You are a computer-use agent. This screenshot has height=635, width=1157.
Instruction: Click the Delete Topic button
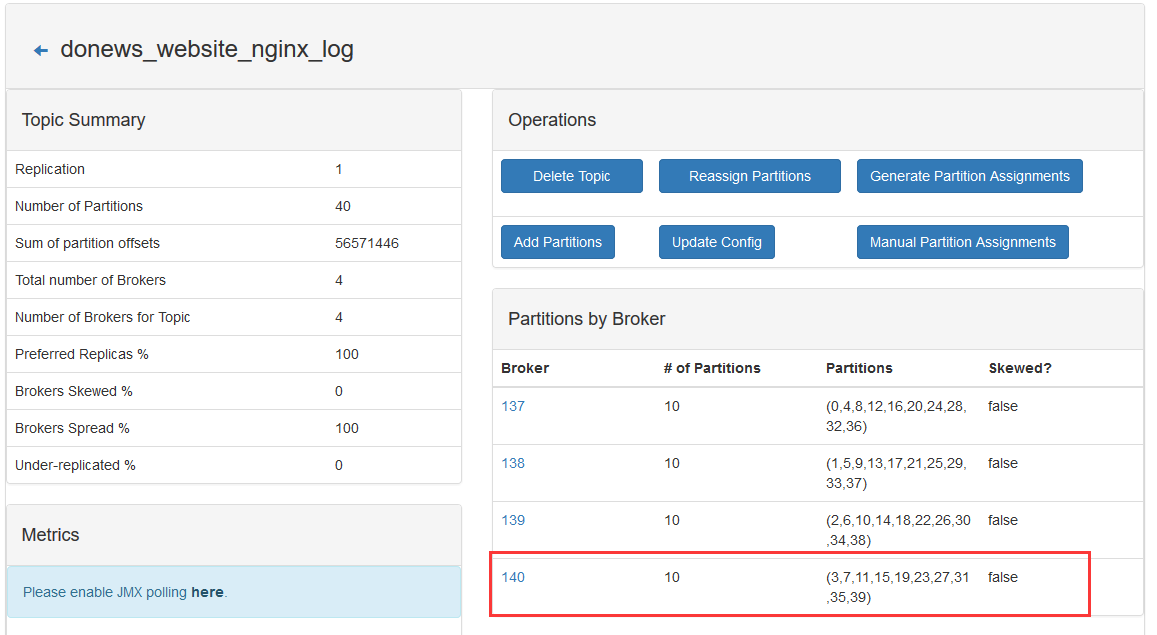click(571, 176)
